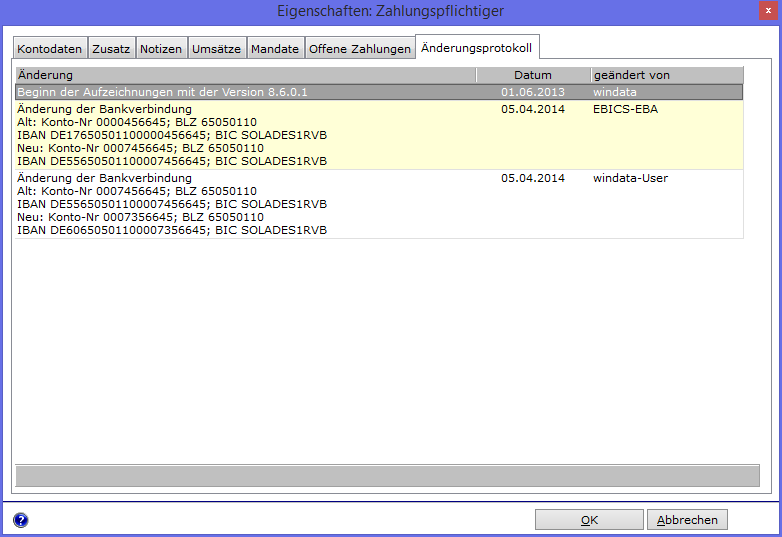Switch to the Kontodaten tab

coord(49,49)
